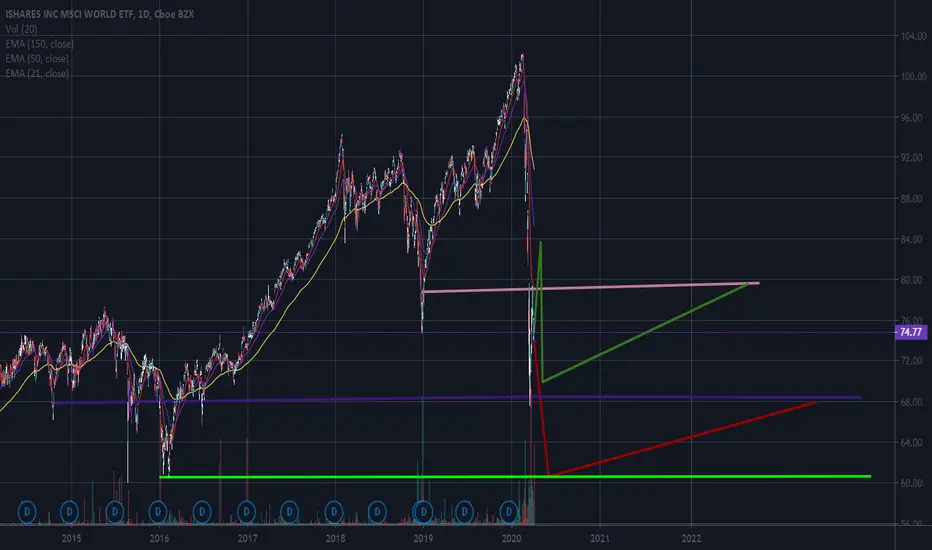
Task: Click the 2021 time axis label
Action: point(600,539)
